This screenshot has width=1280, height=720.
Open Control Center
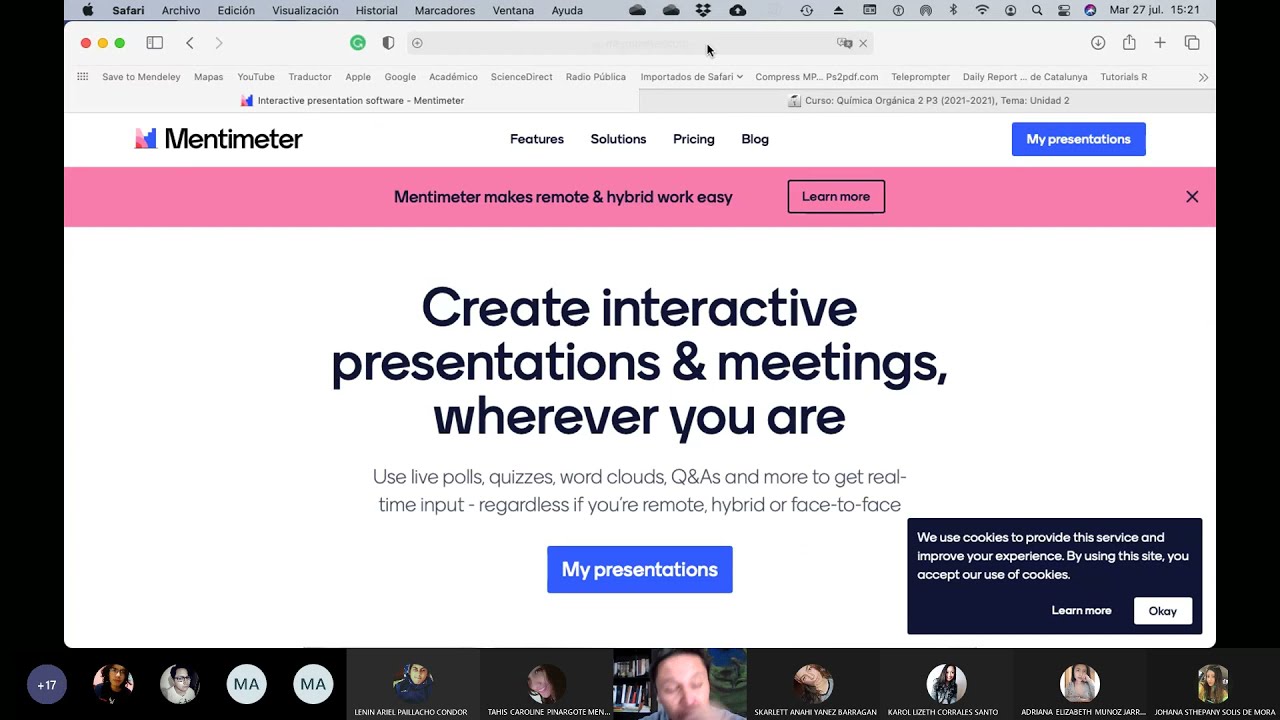tap(1064, 10)
